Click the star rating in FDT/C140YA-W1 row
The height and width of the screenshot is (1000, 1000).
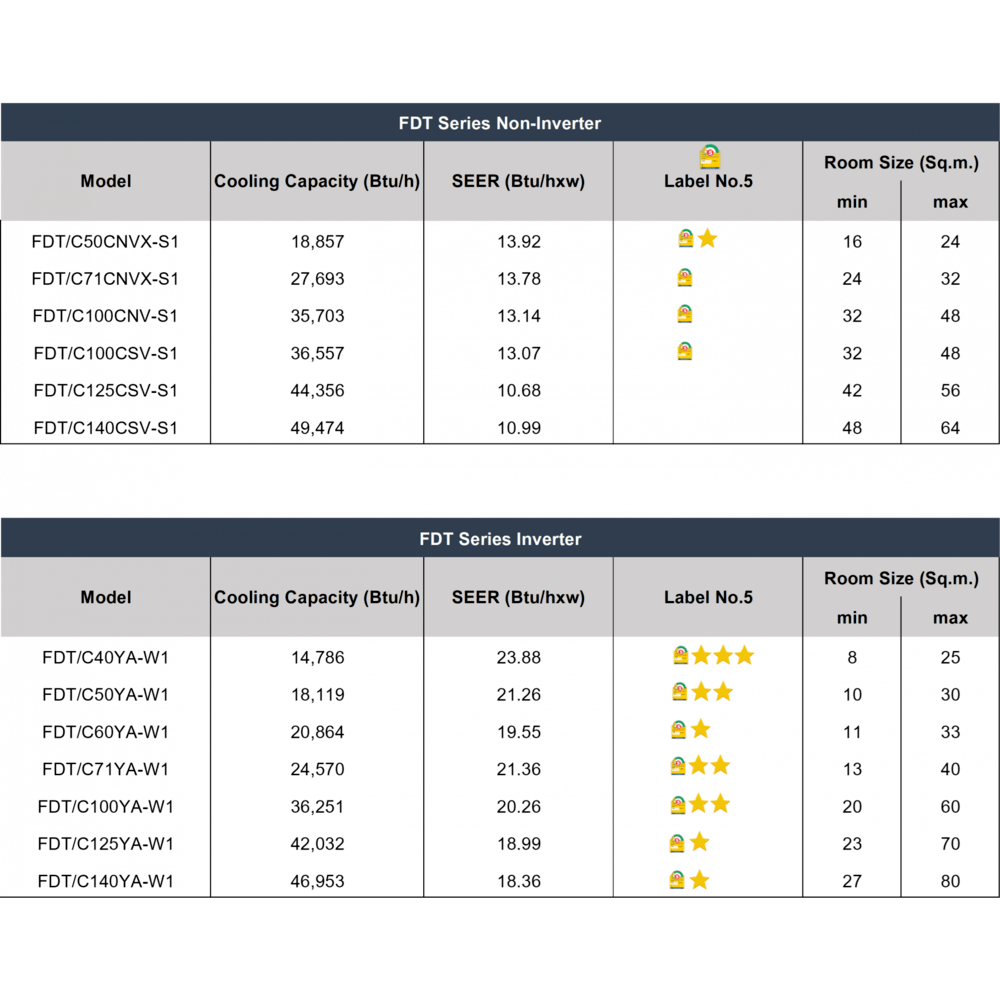point(699,880)
